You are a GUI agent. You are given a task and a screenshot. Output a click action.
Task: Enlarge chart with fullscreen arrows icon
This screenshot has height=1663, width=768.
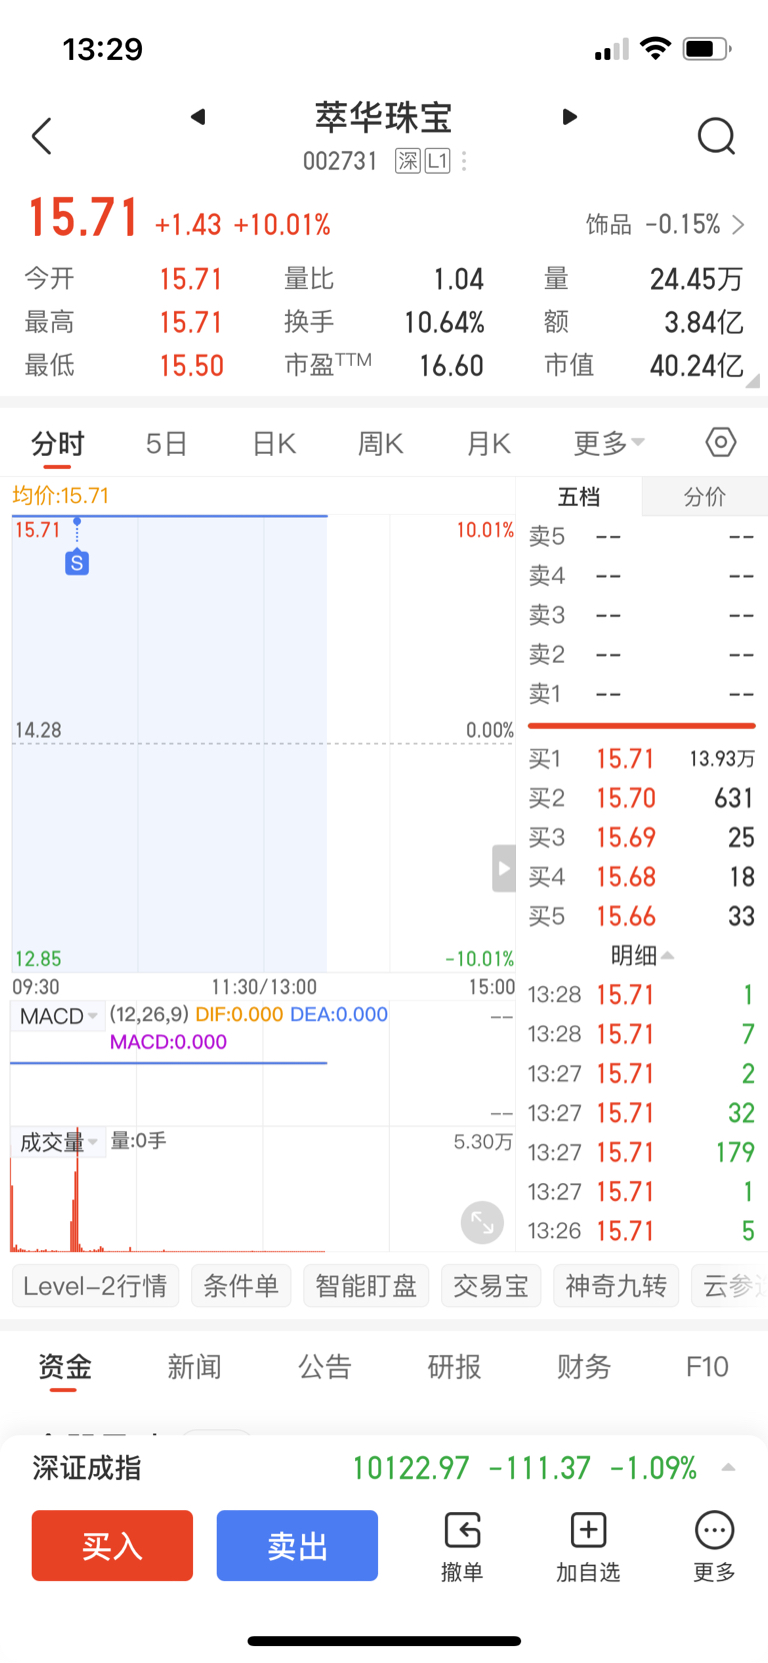click(x=482, y=1222)
